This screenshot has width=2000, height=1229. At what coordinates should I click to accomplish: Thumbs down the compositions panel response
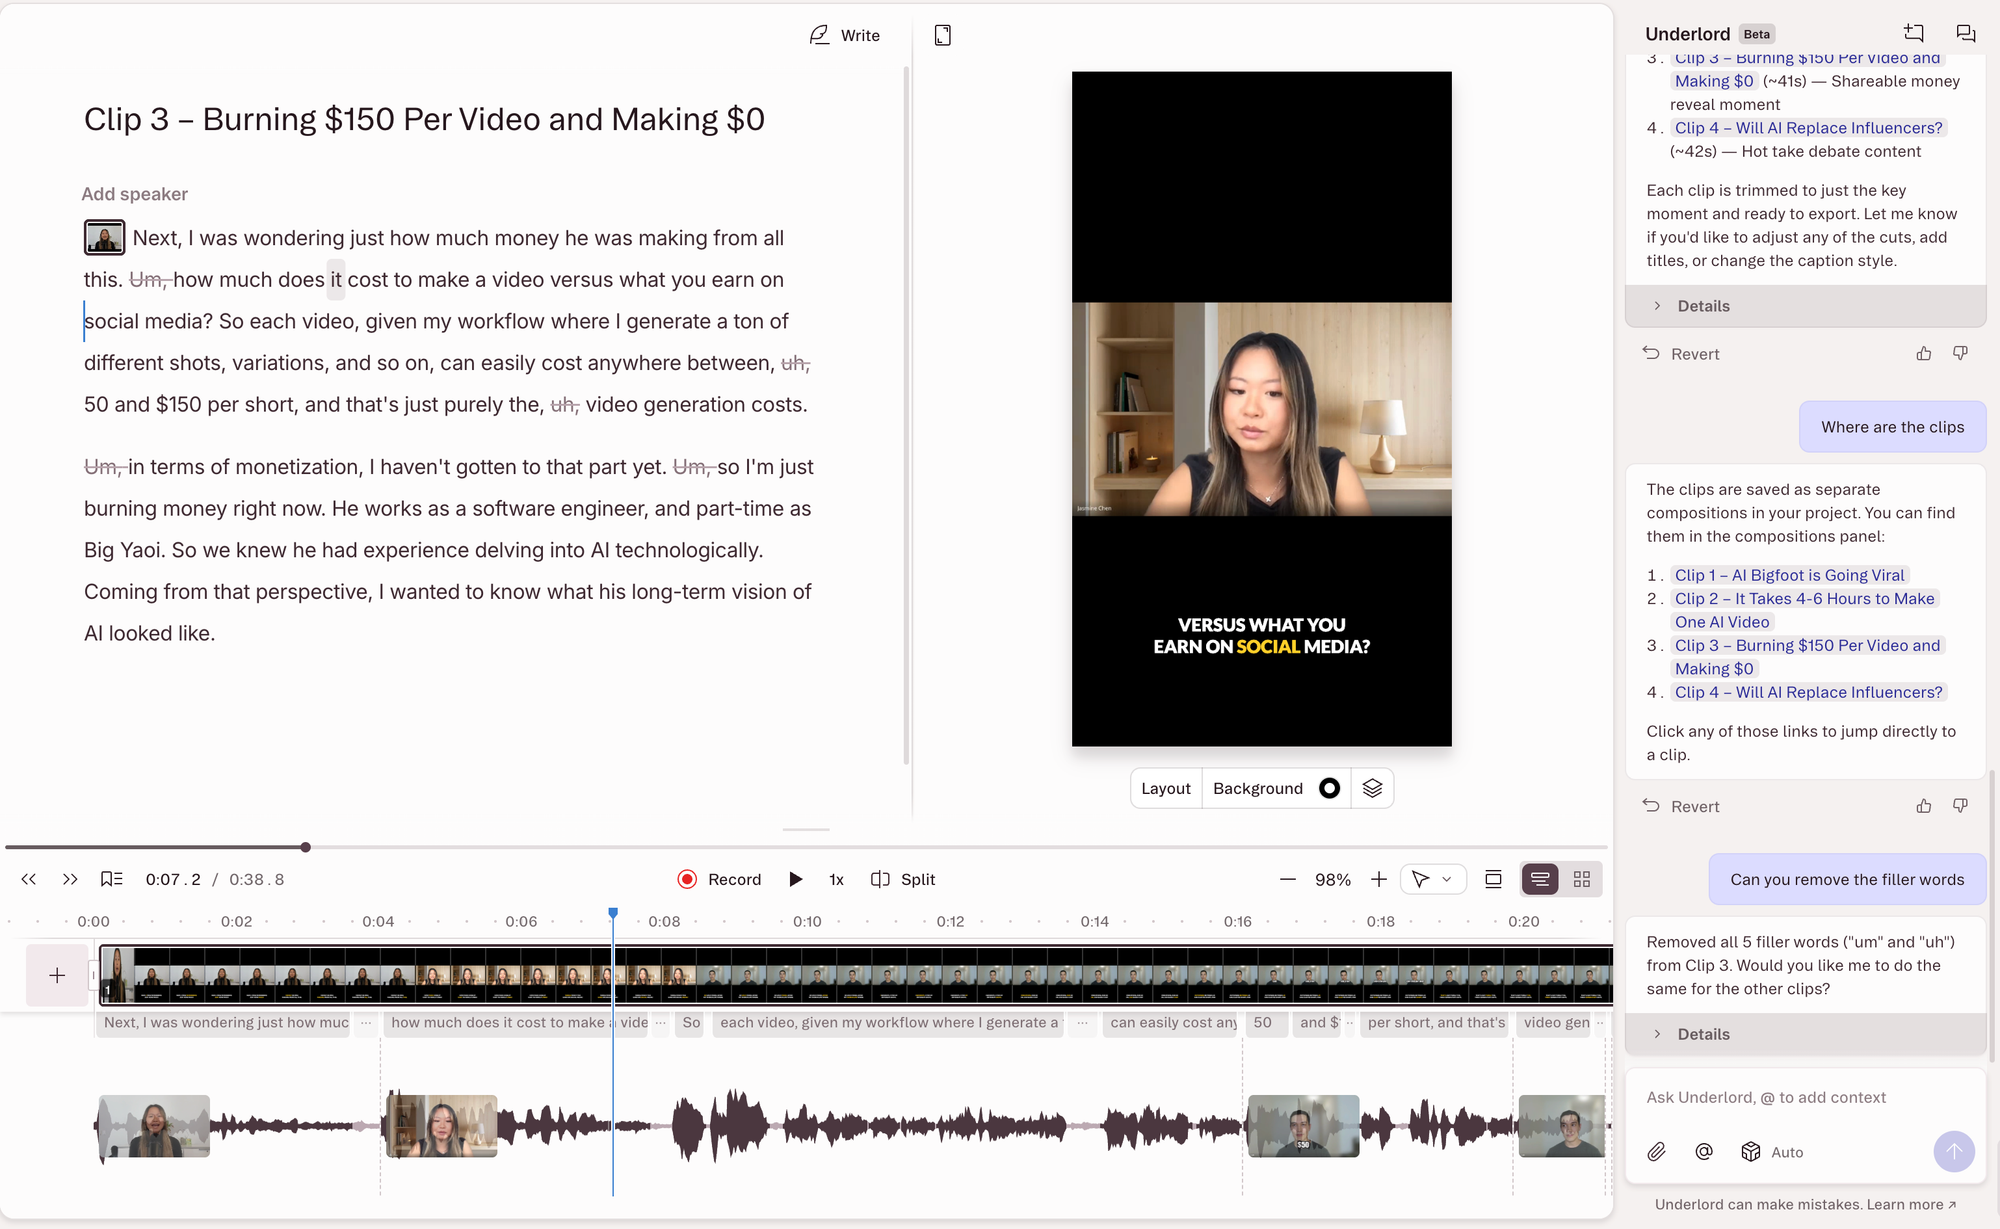[x=1960, y=806]
